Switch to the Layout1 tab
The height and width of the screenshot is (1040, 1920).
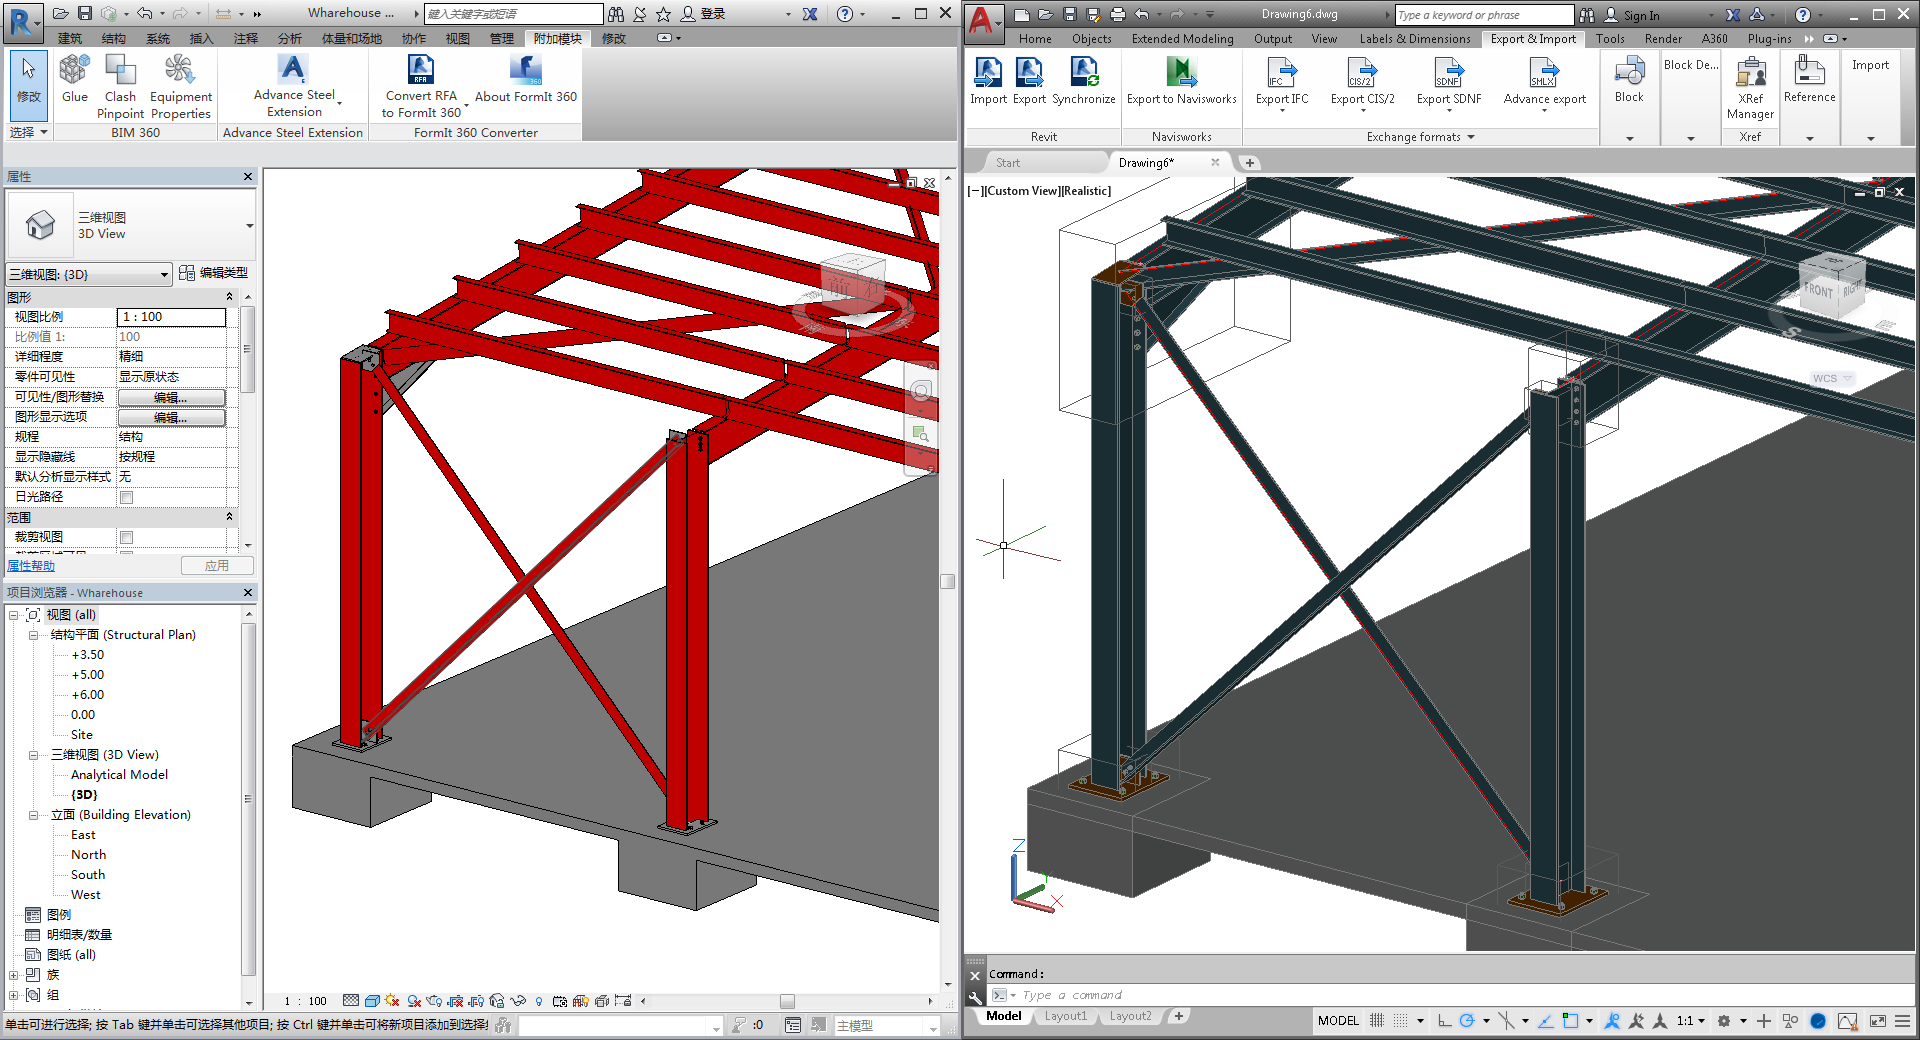(x=1065, y=1015)
